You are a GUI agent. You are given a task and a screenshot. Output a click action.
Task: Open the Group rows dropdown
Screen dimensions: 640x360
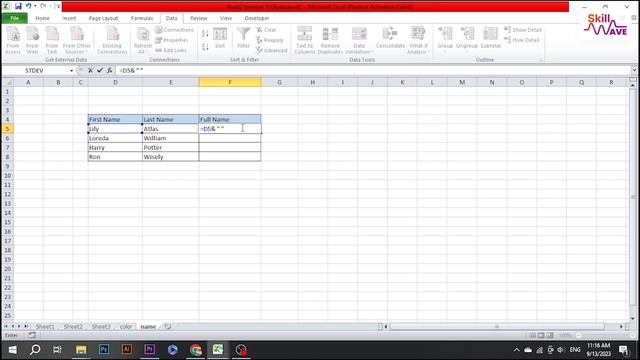click(x=445, y=39)
